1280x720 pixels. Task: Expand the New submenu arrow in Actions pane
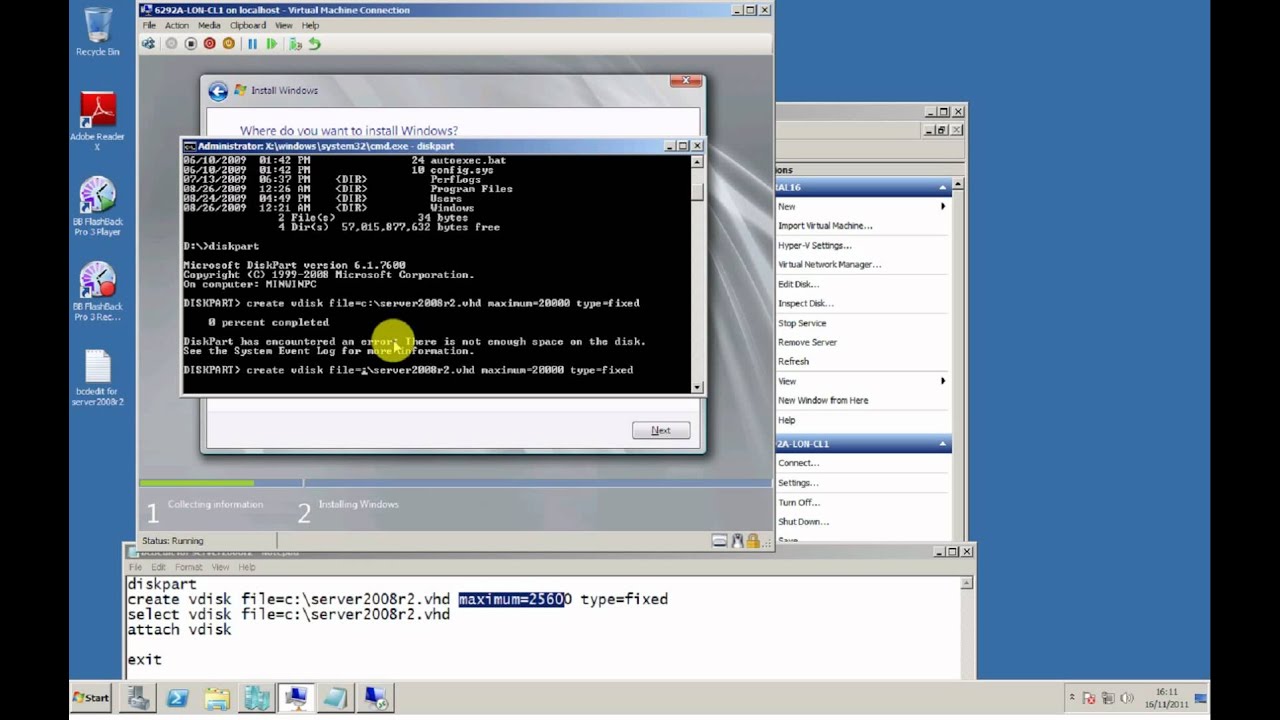point(942,206)
